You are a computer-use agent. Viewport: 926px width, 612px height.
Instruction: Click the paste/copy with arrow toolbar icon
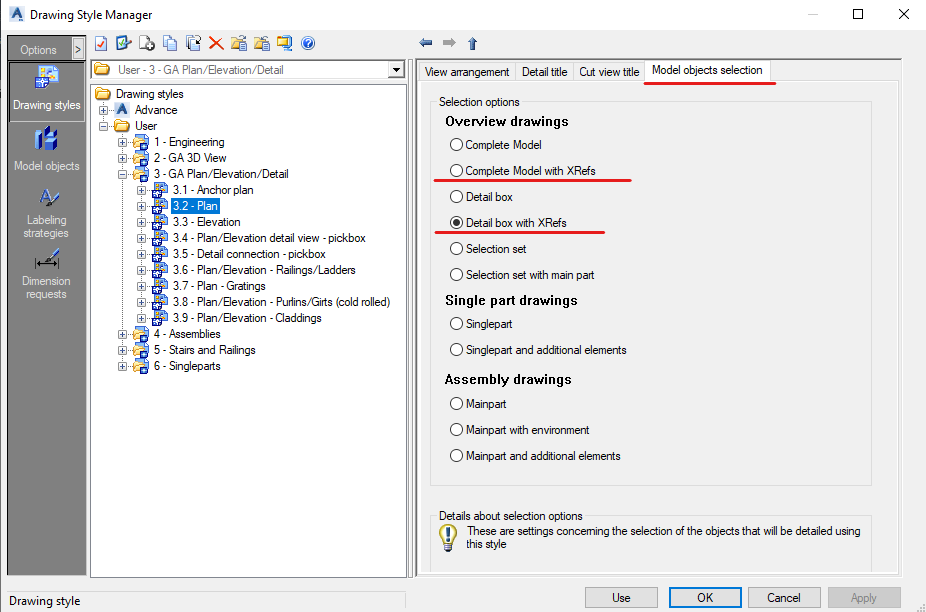pos(193,43)
